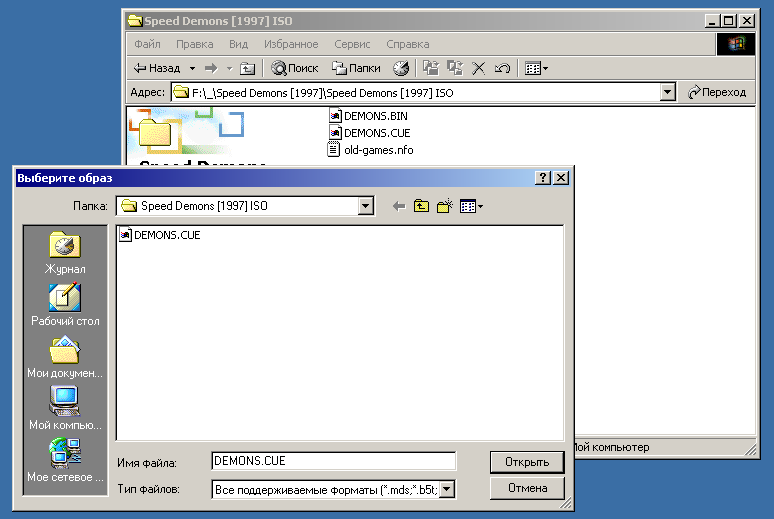Open the Журнал shortcut in the dialog sidebar

click(65, 253)
